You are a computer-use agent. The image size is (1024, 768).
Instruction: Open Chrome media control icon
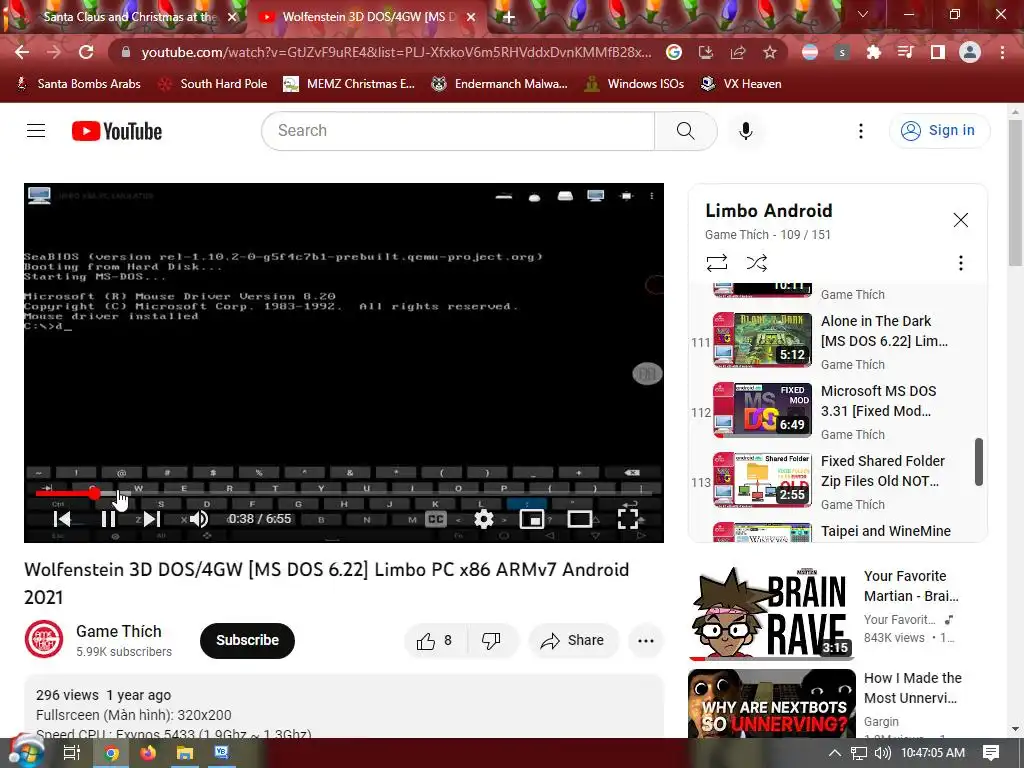coord(905,52)
